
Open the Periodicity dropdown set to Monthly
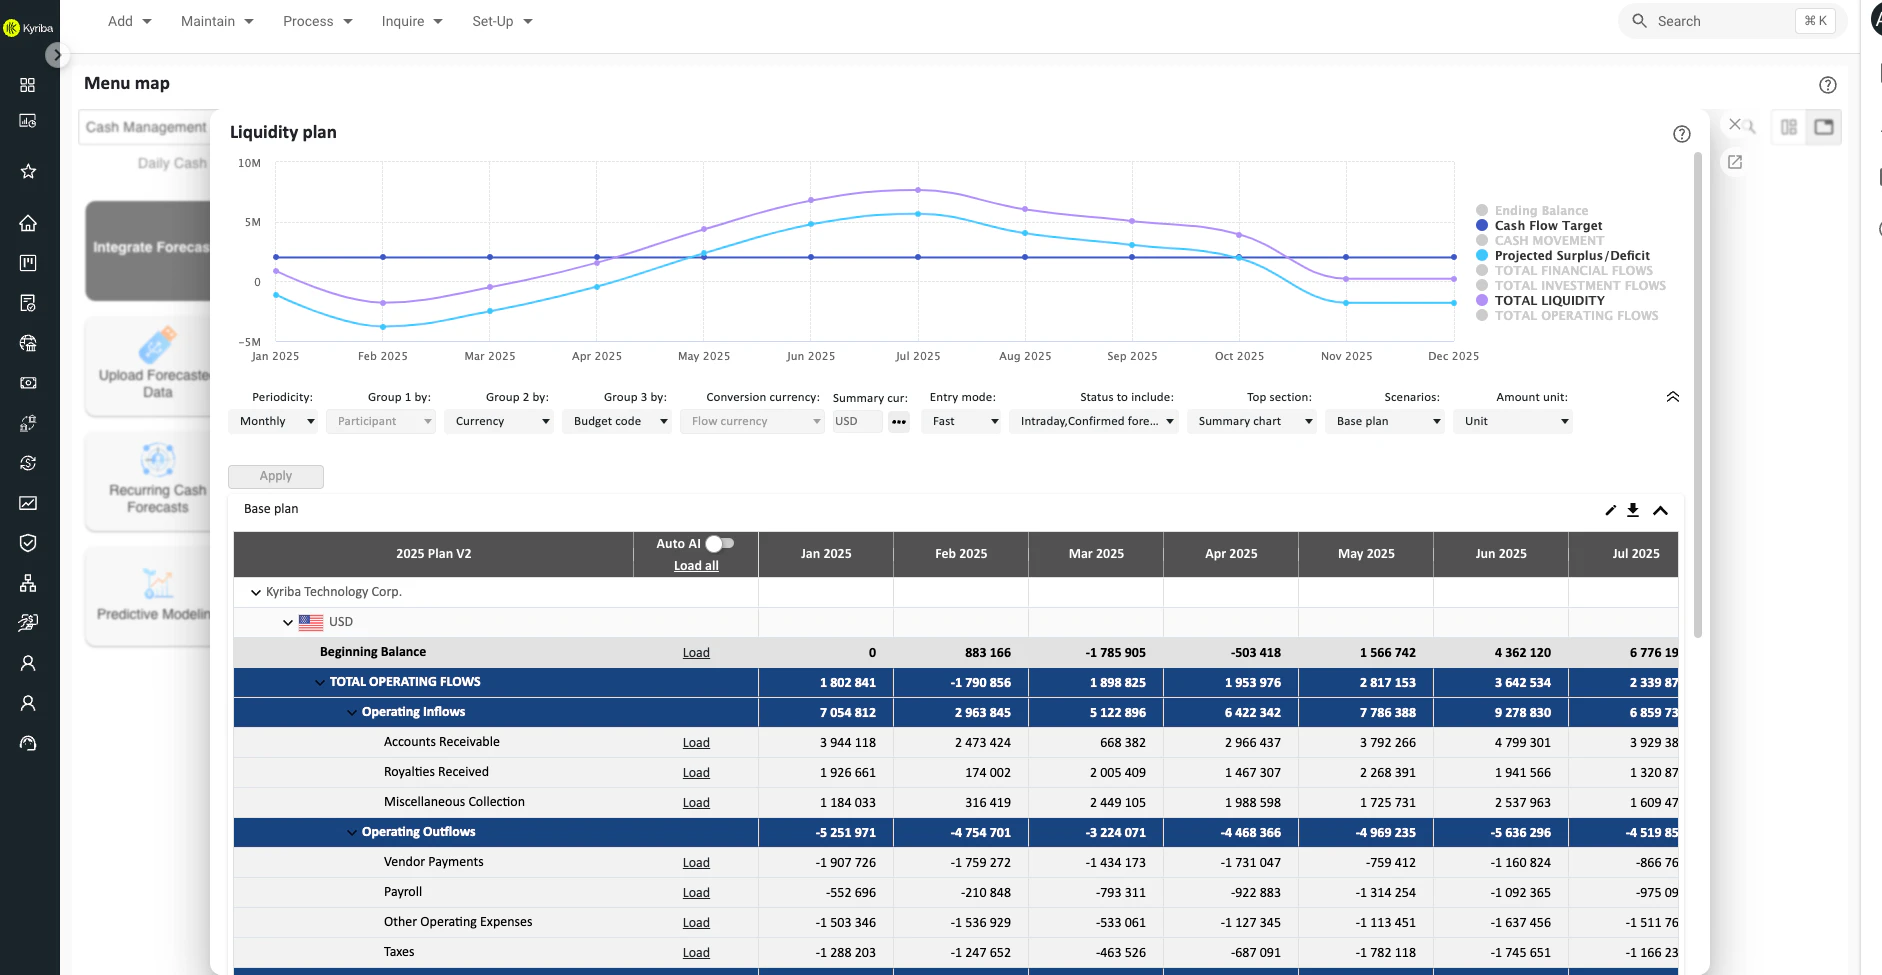point(273,421)
